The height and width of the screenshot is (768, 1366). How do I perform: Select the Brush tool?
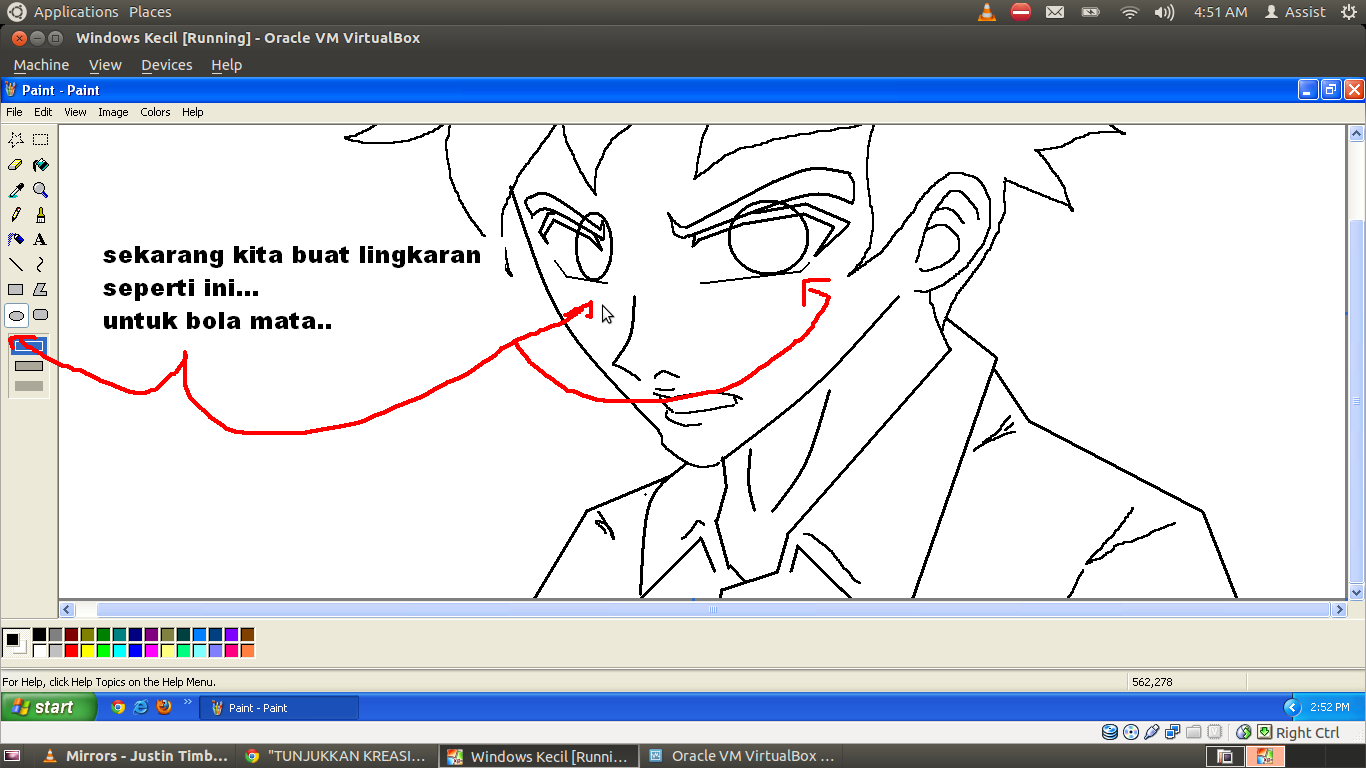pos(41,215)
